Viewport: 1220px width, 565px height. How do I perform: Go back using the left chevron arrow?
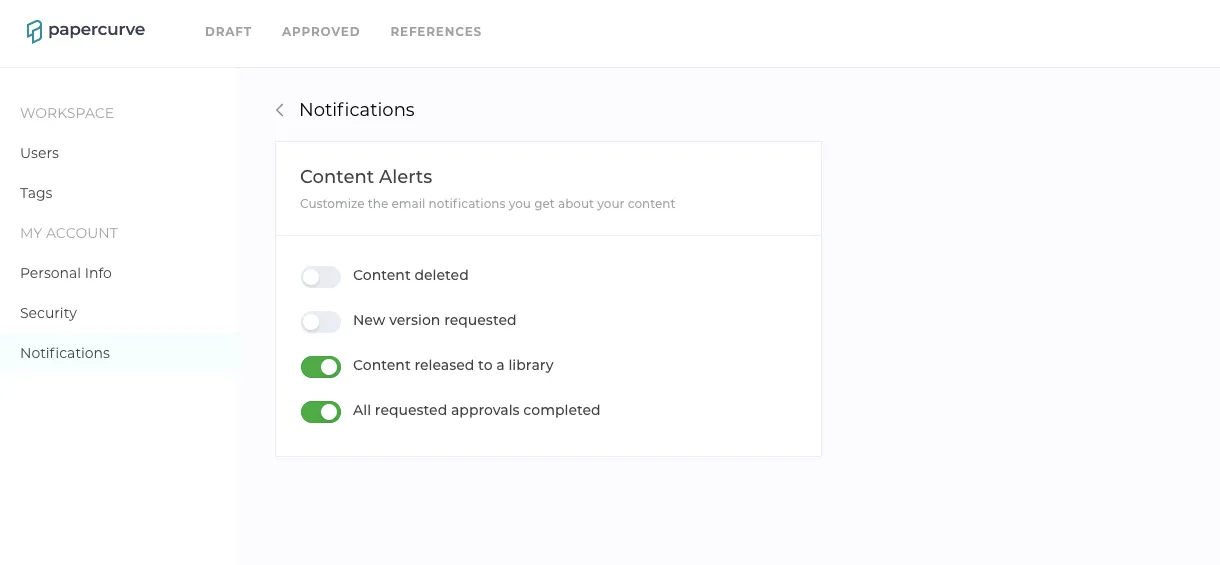coord(280,110)
